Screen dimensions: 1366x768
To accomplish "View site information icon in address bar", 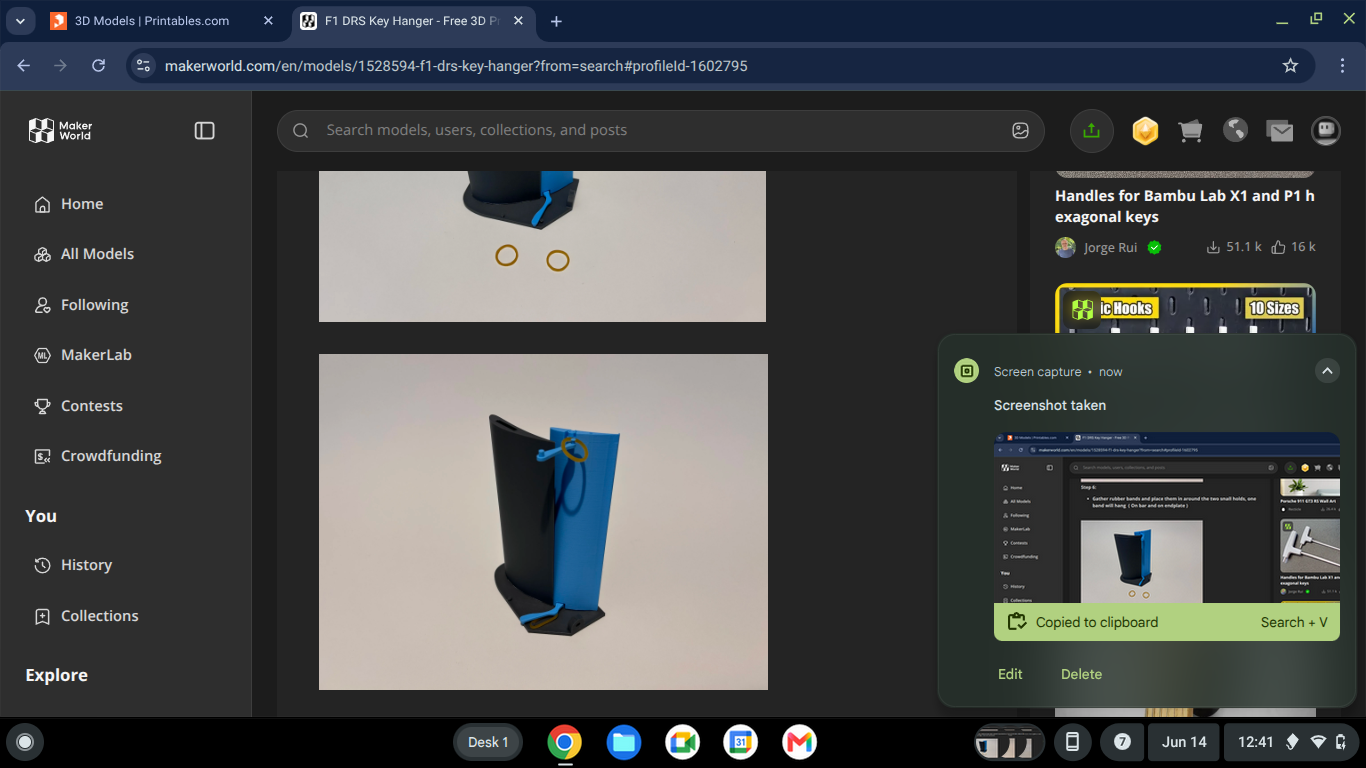I will point(143,66).
